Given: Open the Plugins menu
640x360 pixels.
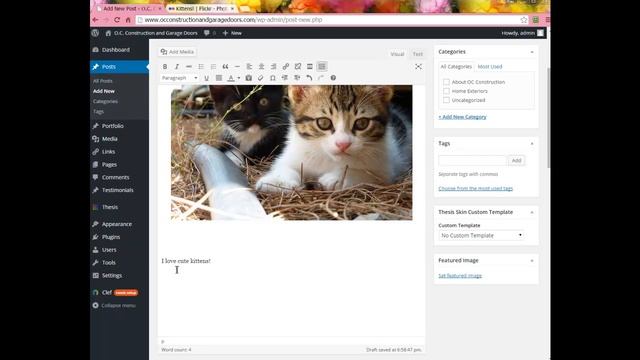Looking at the screenshot, I should [111, 237].
